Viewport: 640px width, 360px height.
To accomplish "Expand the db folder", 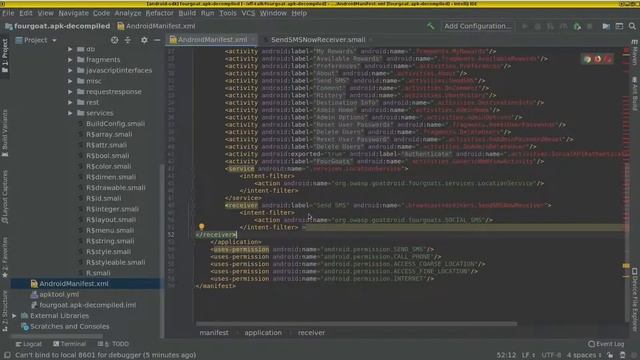I will [70, 49].
